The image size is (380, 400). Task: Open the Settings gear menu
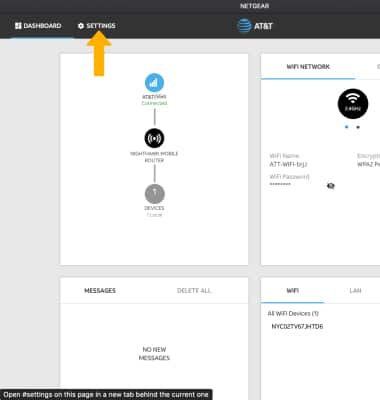81,26
